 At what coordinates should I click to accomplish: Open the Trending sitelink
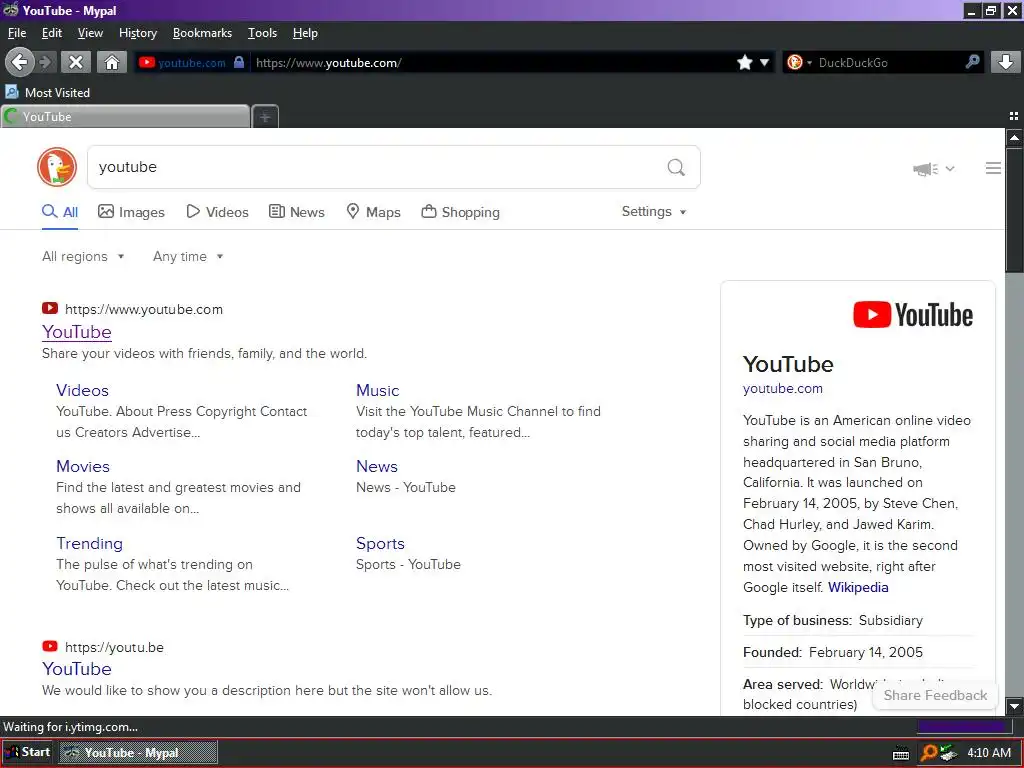89,543
